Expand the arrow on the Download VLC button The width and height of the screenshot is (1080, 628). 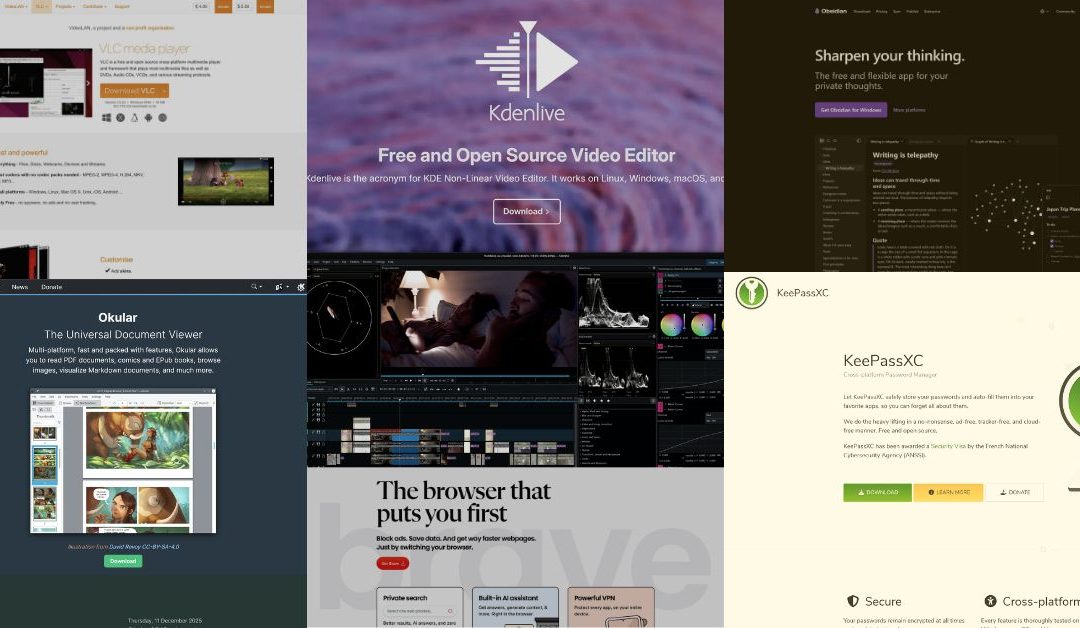(163, 91)
